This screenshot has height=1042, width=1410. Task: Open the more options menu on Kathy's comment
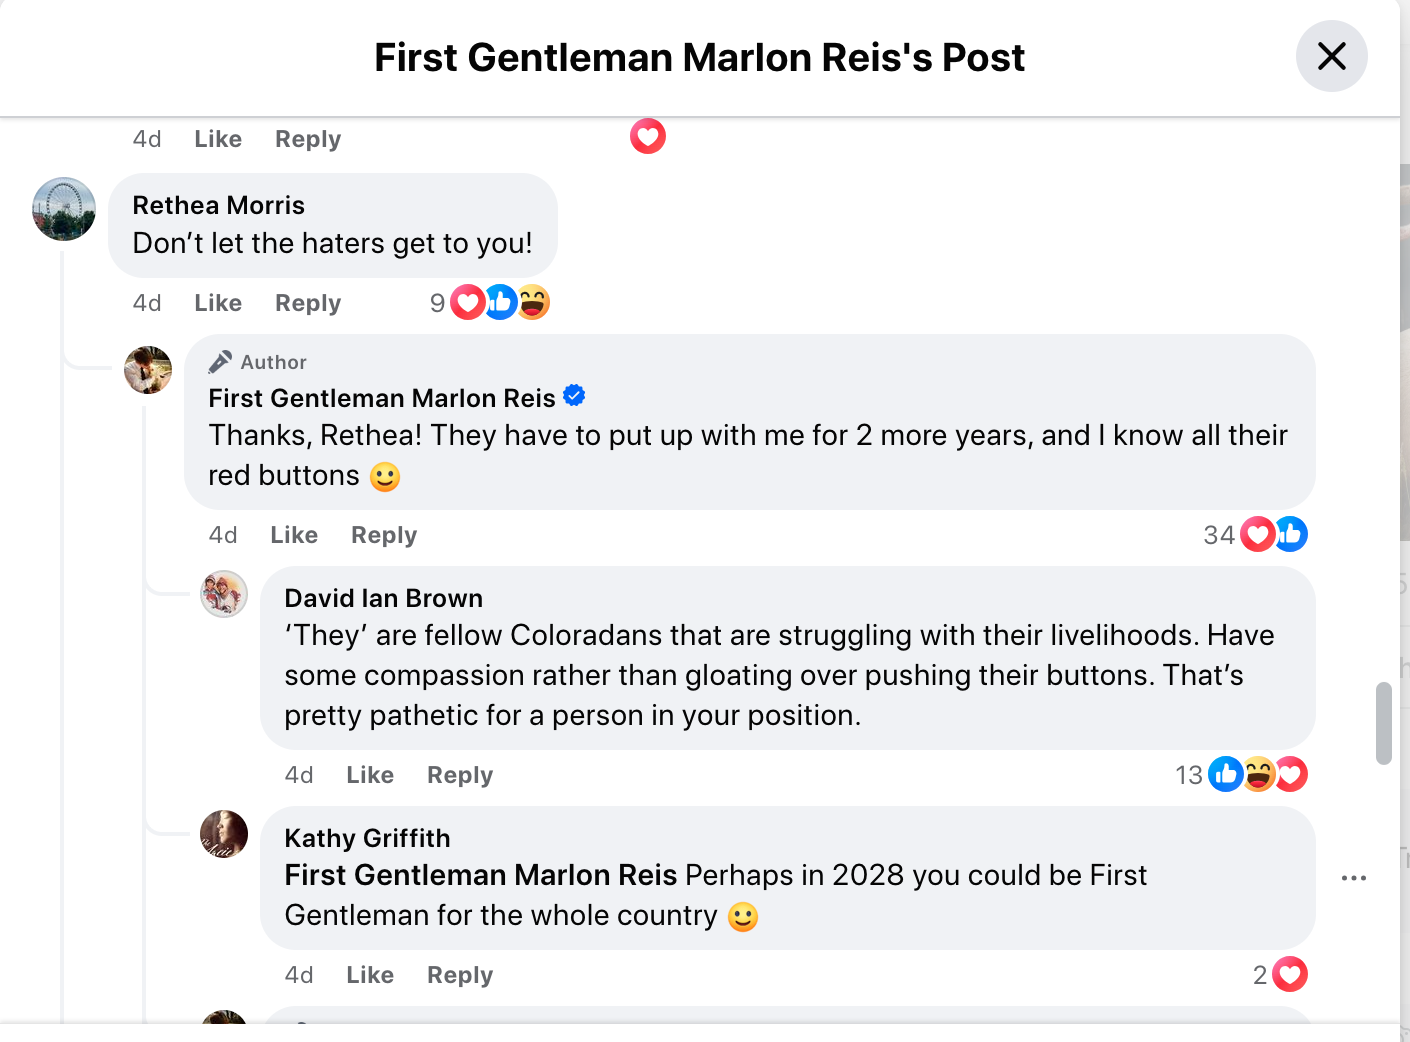pos(1355,878)
